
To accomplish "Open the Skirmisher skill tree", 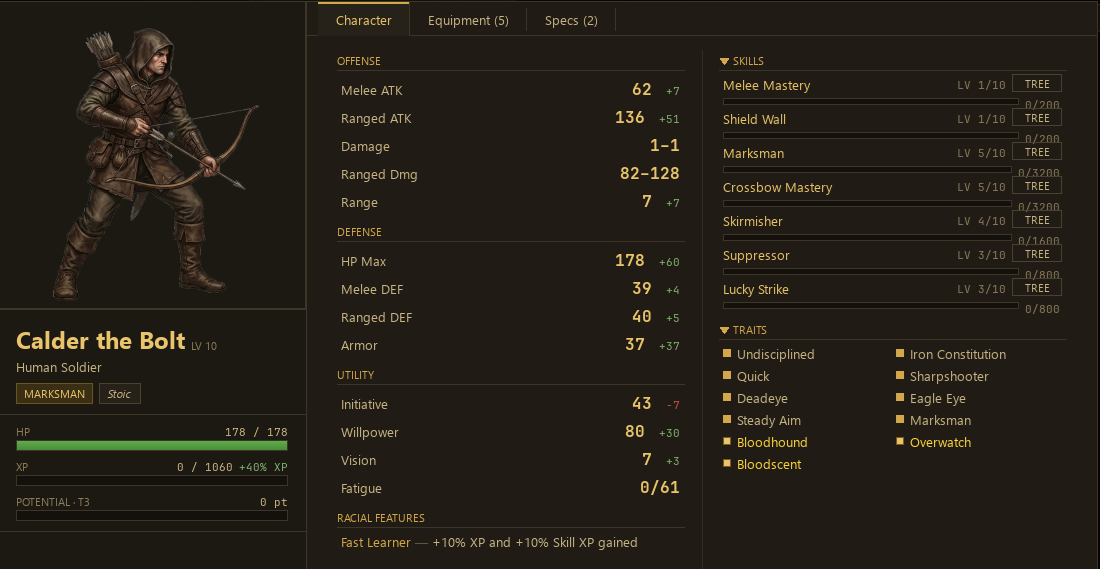I will (x=1037, y=220).
